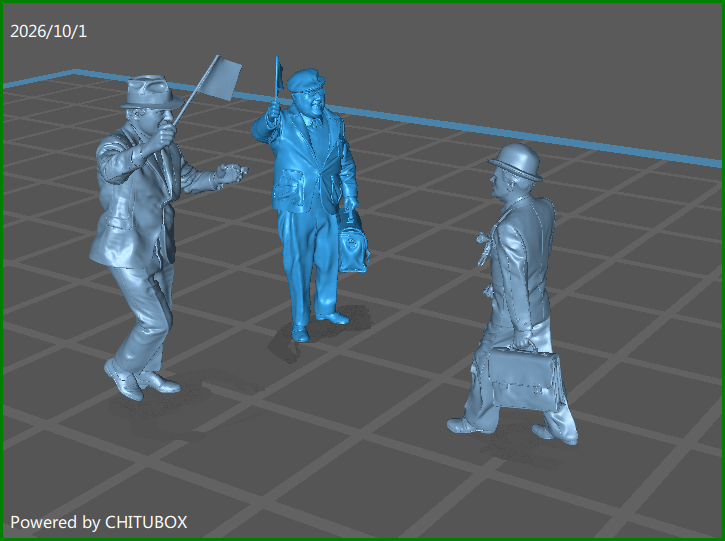Click the middle figure's jacket pocket

(288, 187)
